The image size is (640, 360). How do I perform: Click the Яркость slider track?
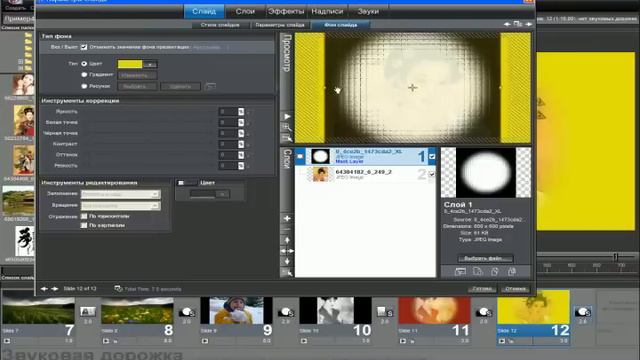pyautogui.click(x=149, y=111)
